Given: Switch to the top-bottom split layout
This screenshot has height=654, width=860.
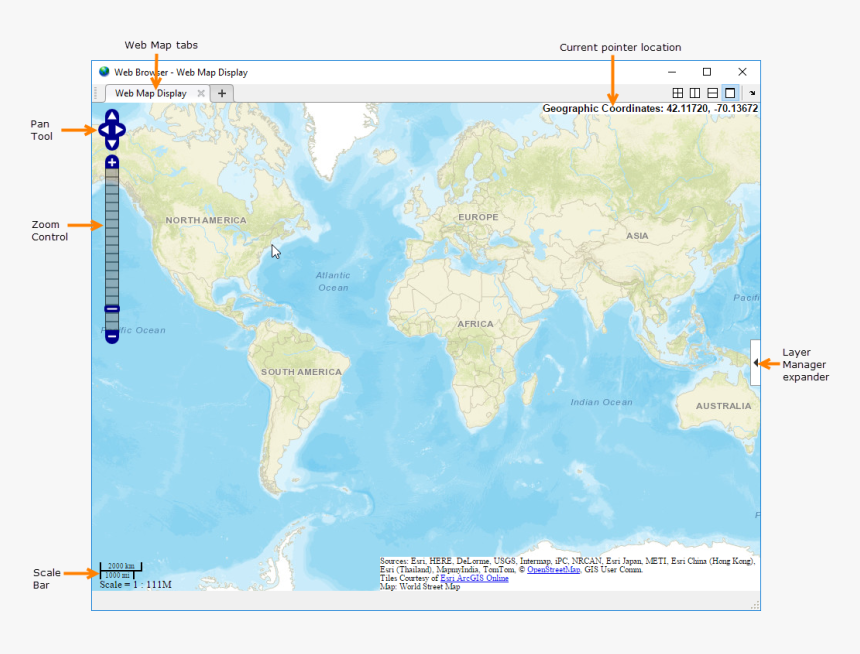Looking at the screenshot, I should click(712, 93).
